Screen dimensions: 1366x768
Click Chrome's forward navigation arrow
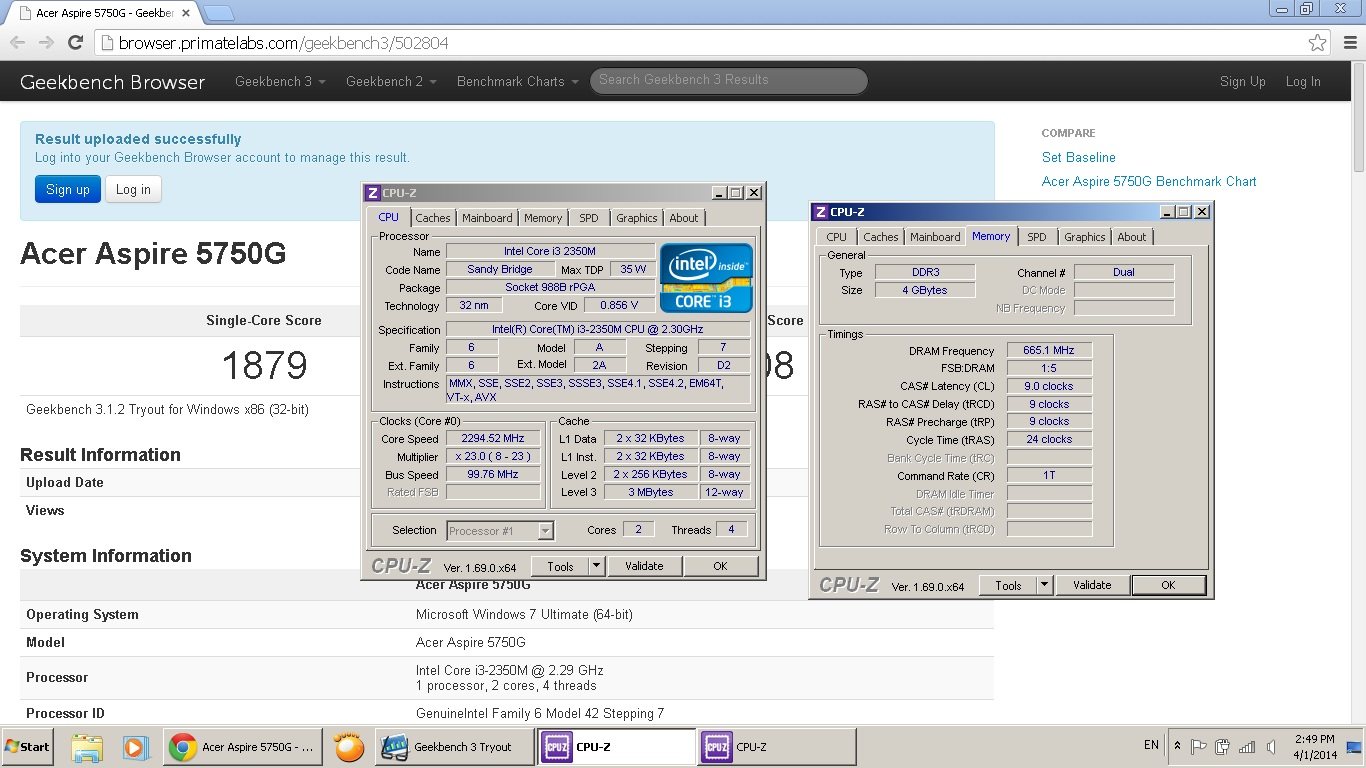(x=46, y=43)
